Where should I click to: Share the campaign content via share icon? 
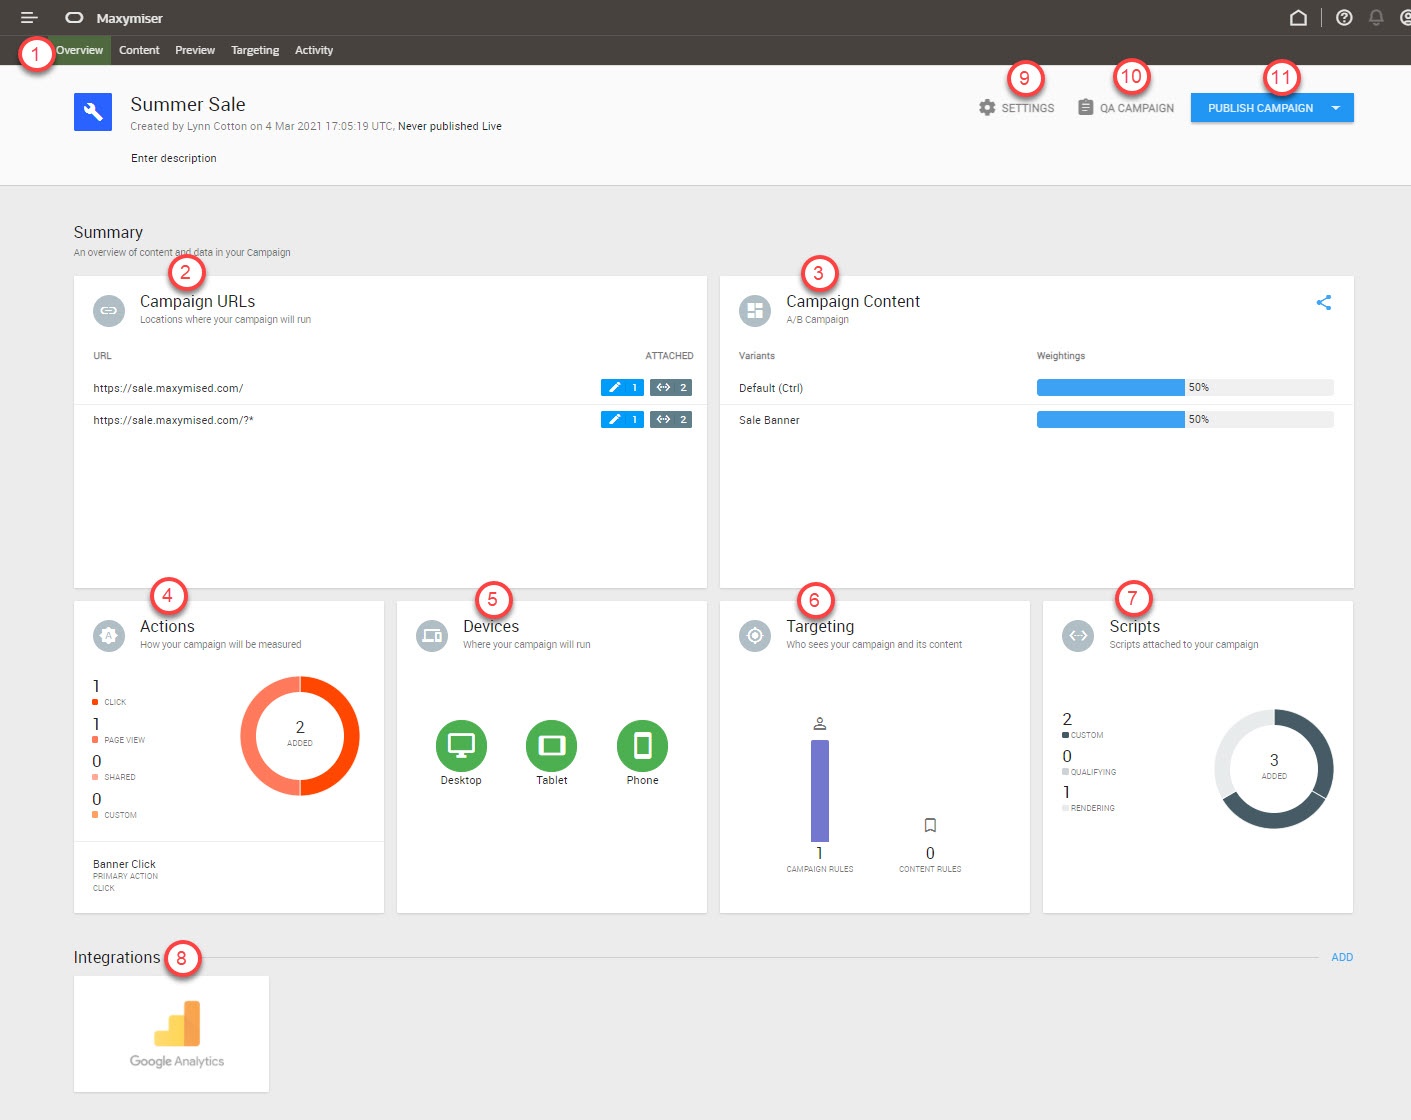[1324, 302]
